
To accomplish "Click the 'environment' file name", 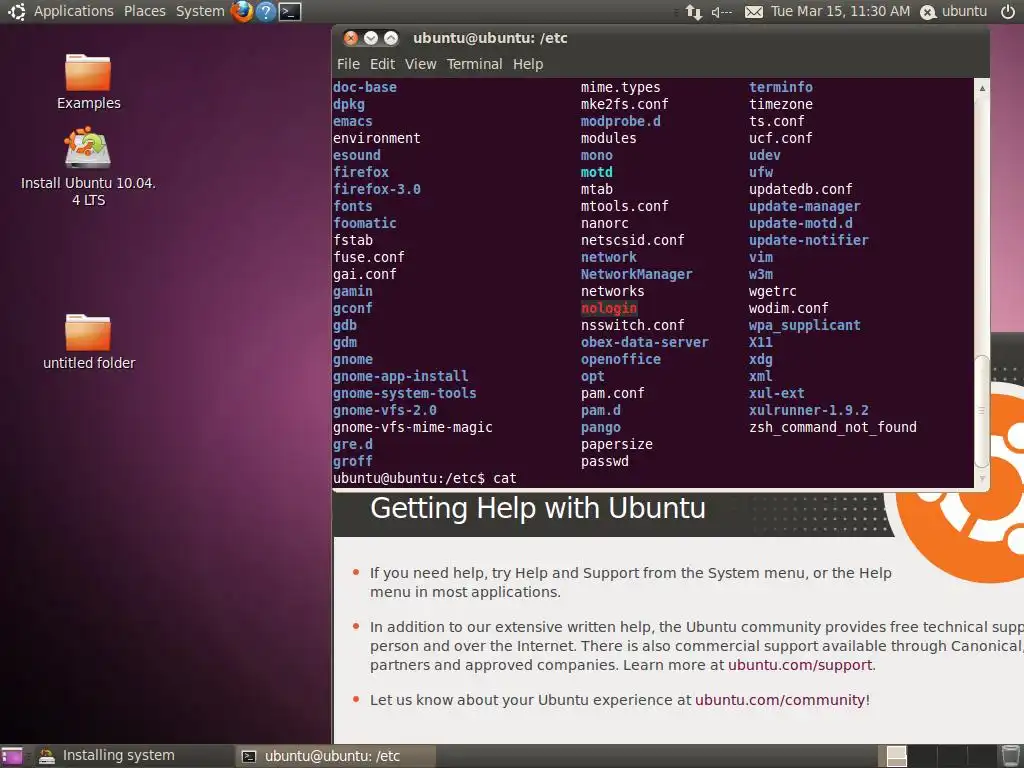I will 377,138.
